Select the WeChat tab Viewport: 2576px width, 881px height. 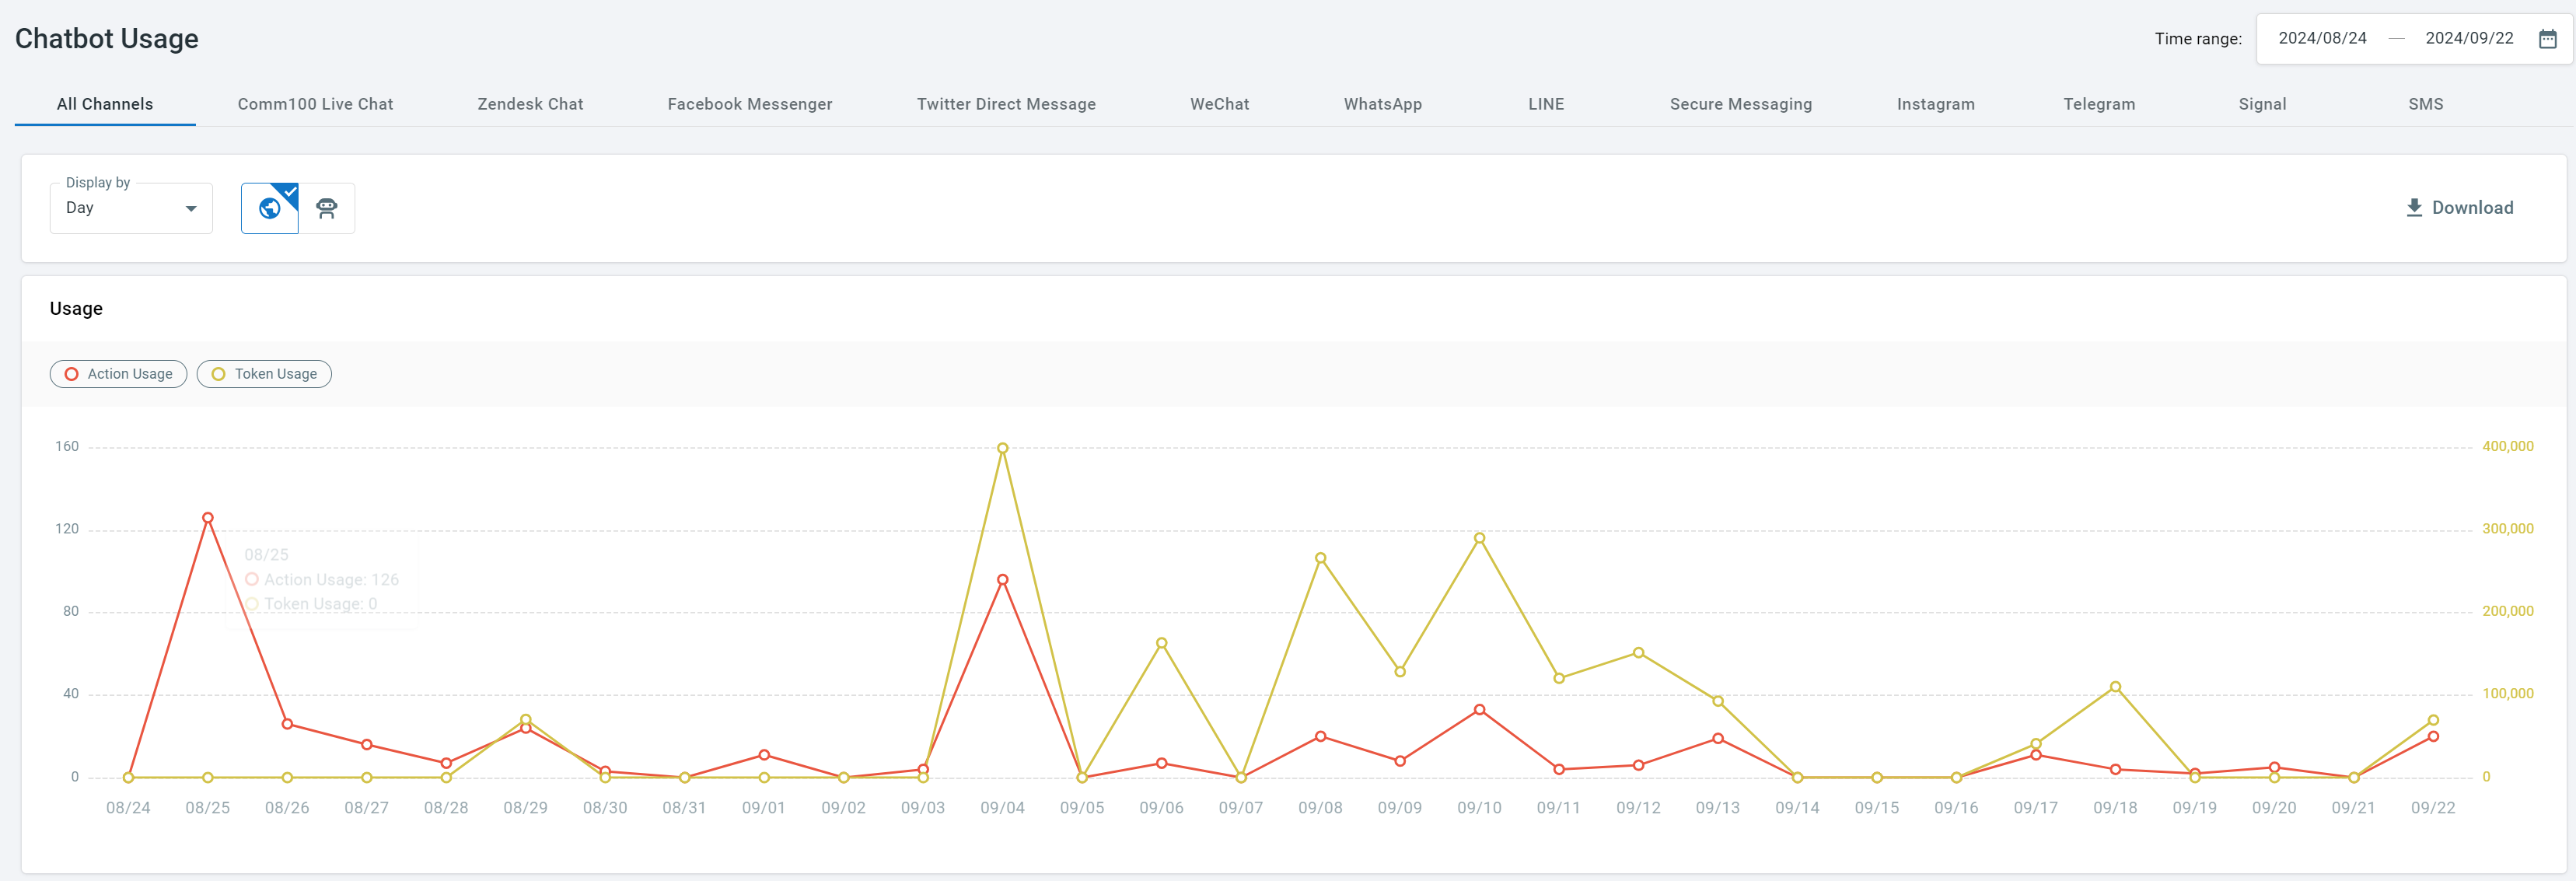[1219, 104]
